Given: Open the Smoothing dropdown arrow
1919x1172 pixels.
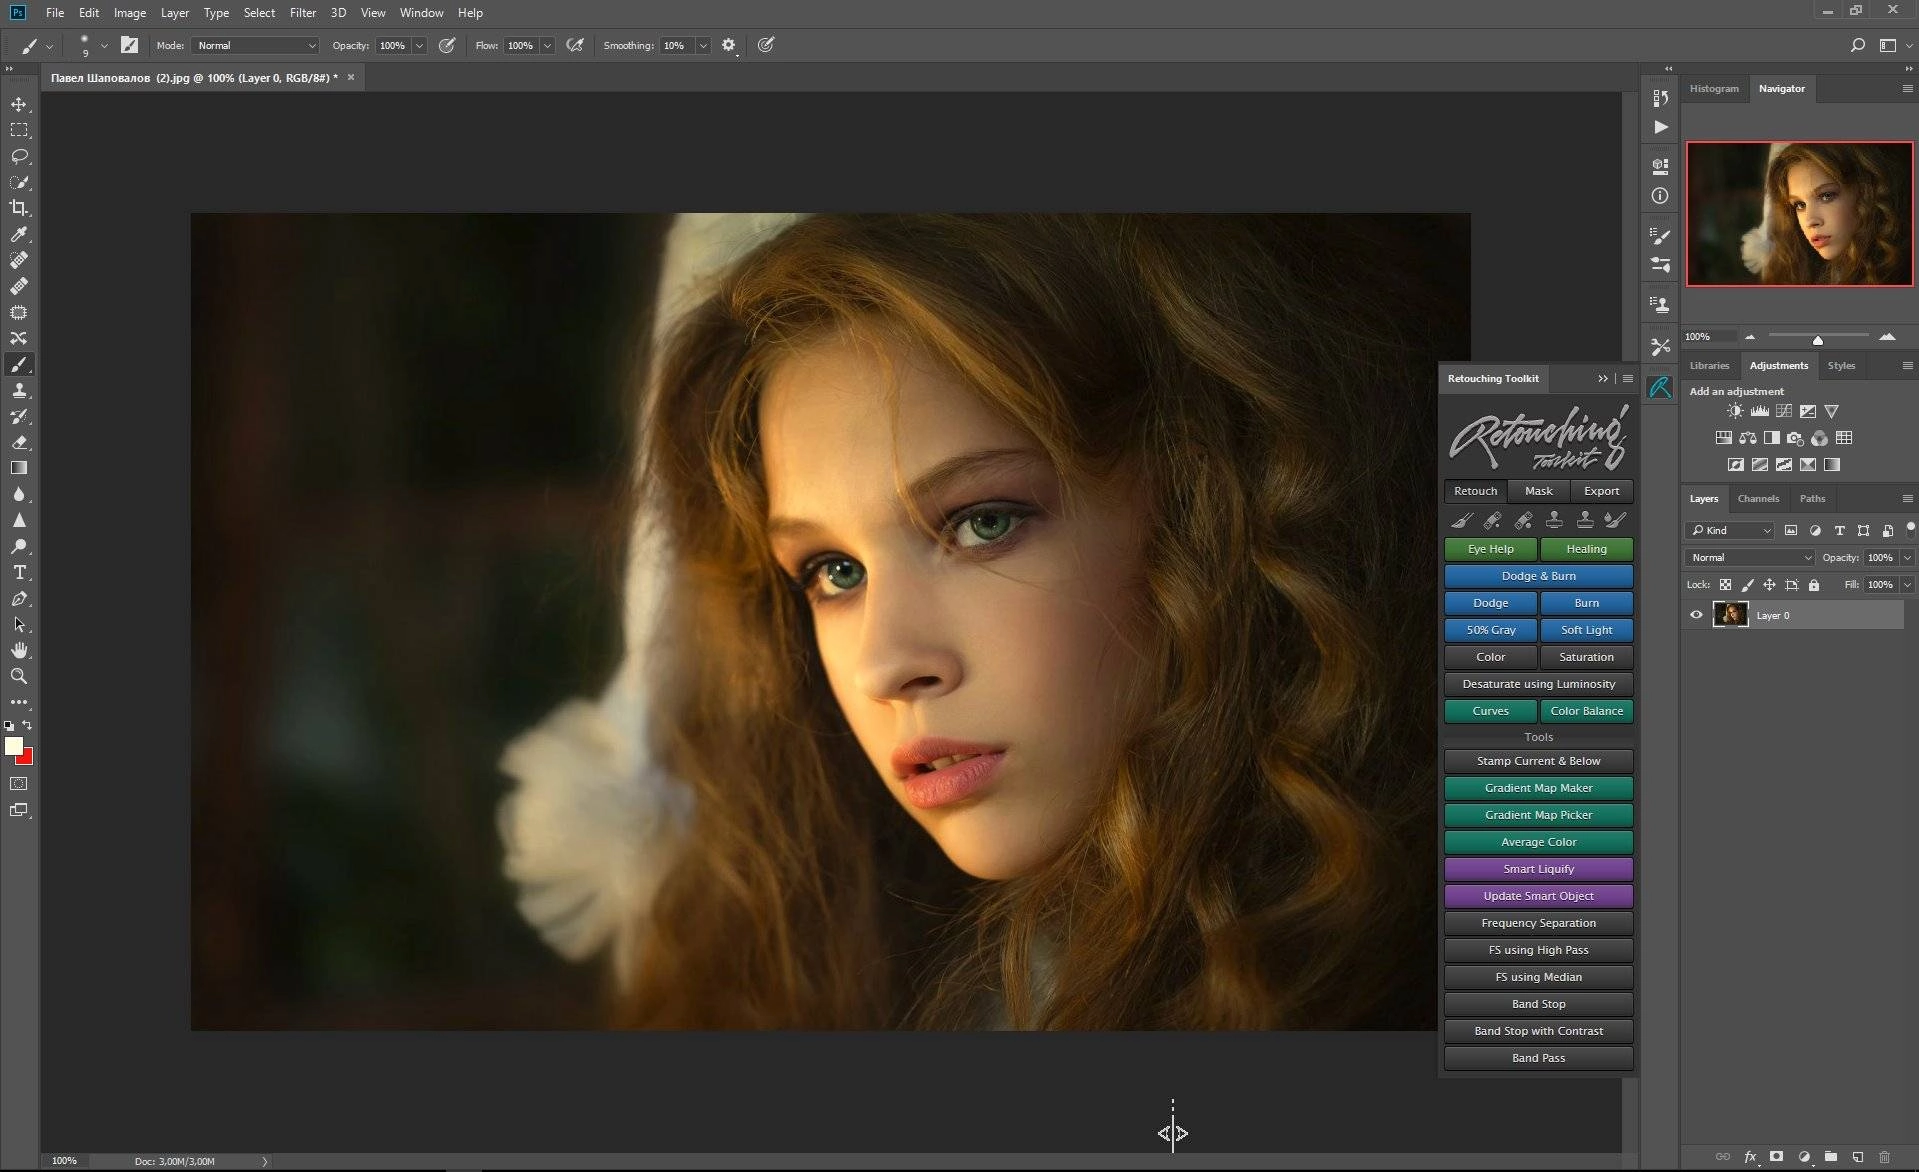Looking at the screenshot, I should pyautogui.click(x=703, y=45).
